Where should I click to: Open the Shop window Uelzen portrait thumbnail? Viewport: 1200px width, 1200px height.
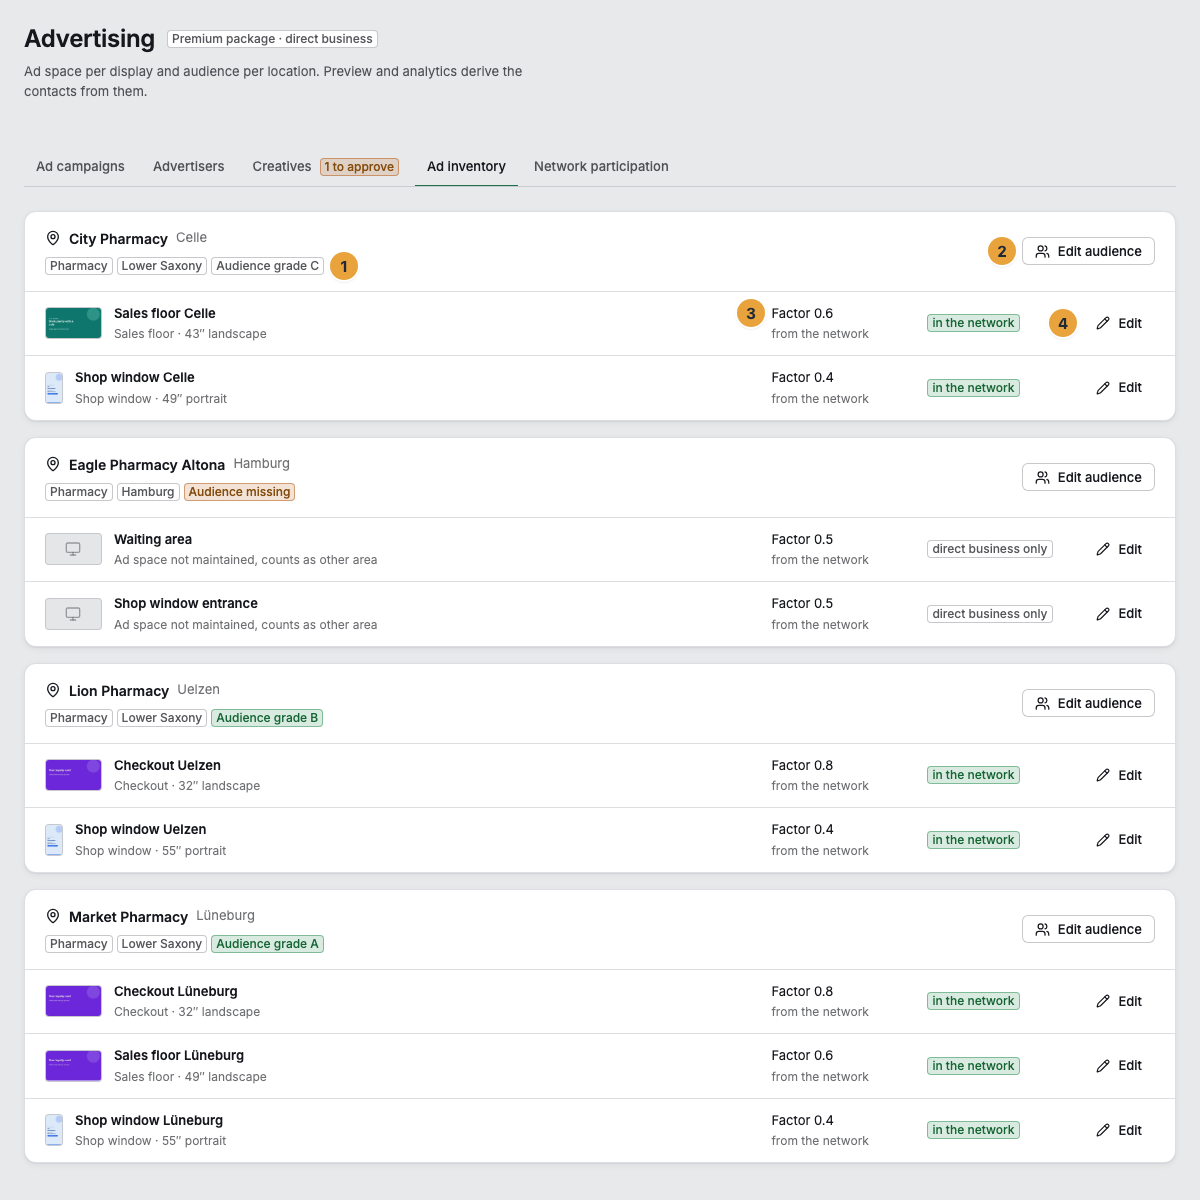[54, 840]
